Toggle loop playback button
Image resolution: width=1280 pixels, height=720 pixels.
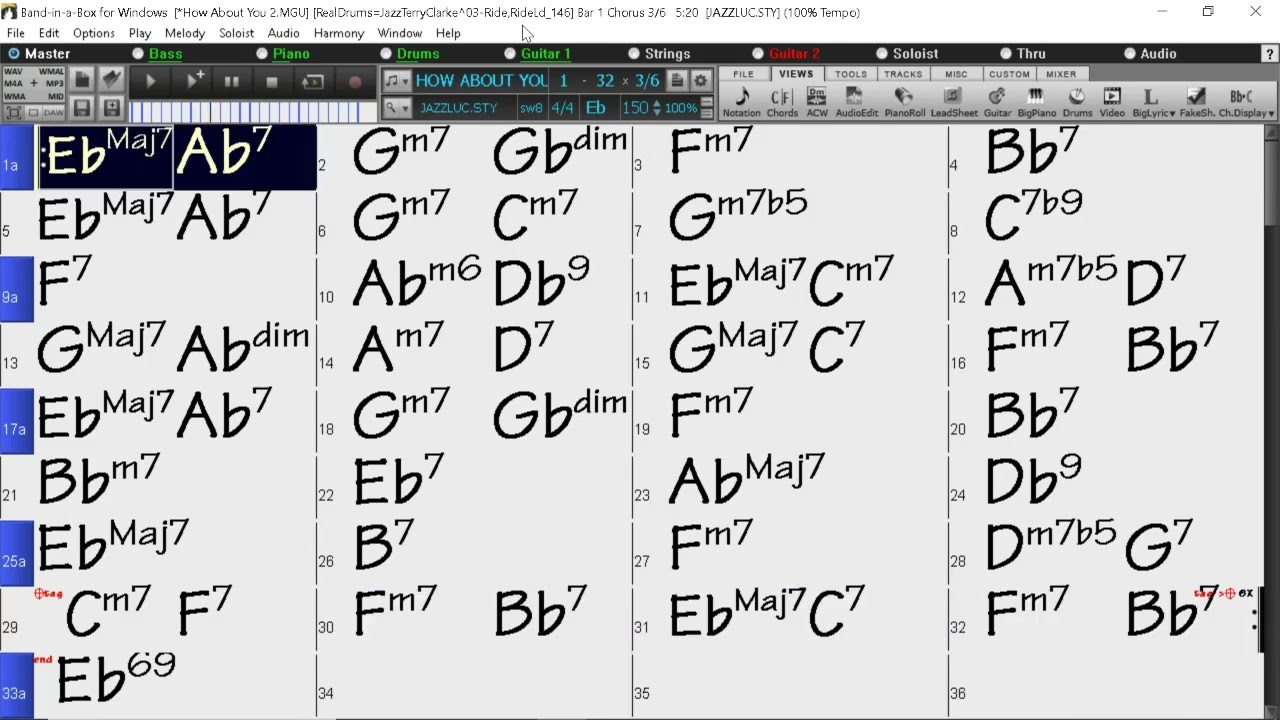coord(313,82)
